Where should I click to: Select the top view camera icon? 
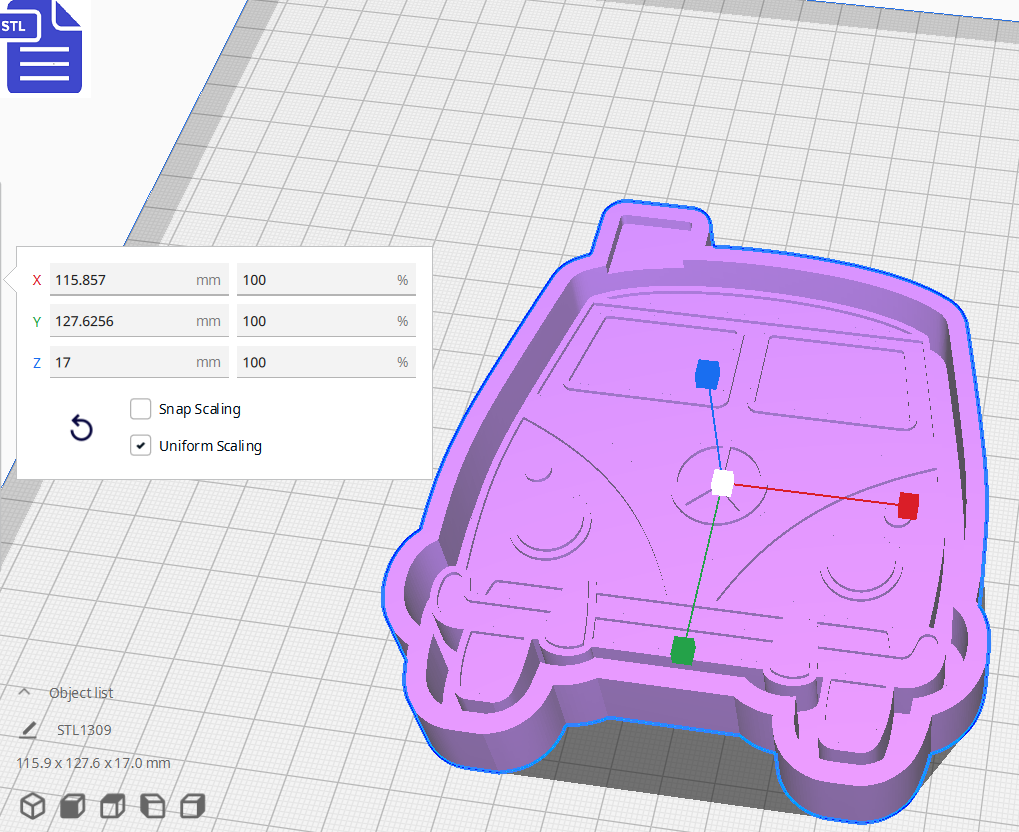coord(112,805)
